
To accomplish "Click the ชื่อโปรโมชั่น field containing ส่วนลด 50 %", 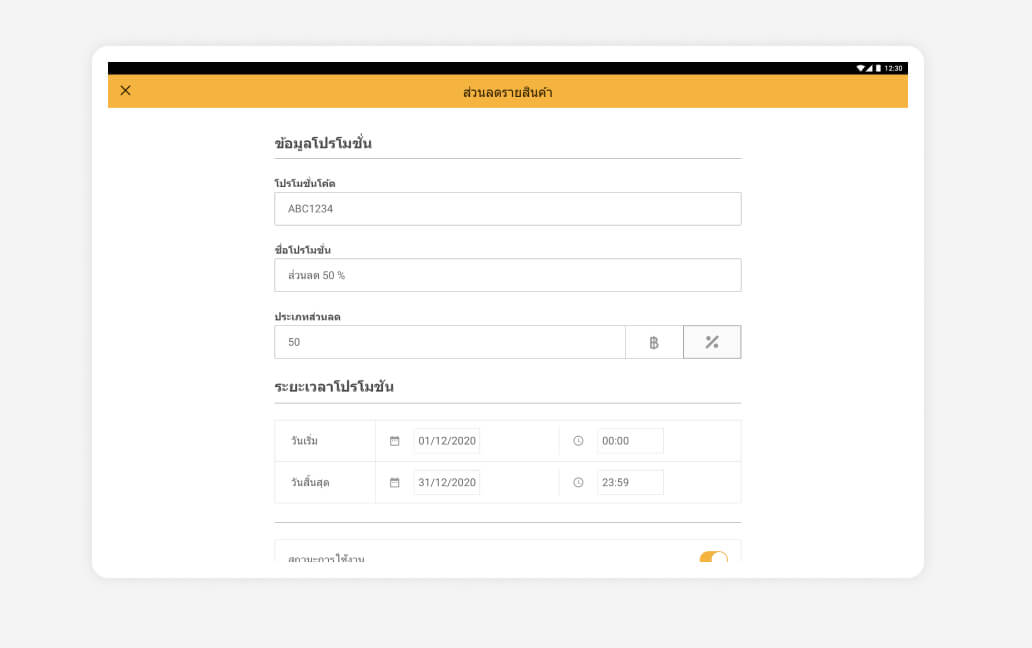I will point(507,275).
